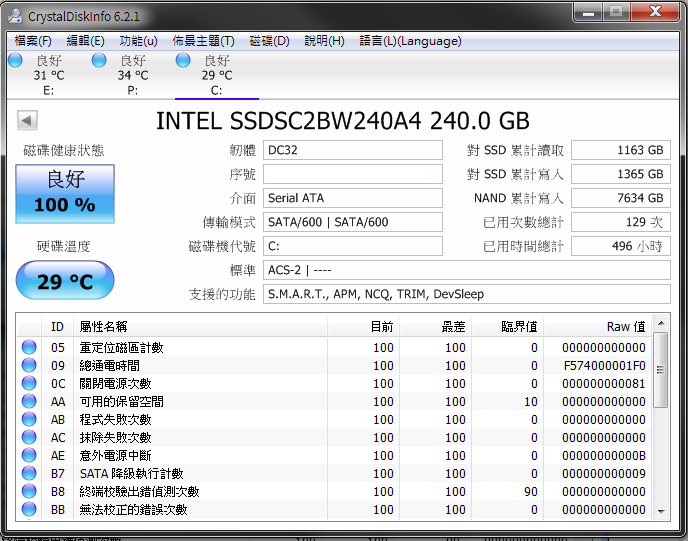
Task: Click the firmware field showing DC32
Action: tap(352, 150)
